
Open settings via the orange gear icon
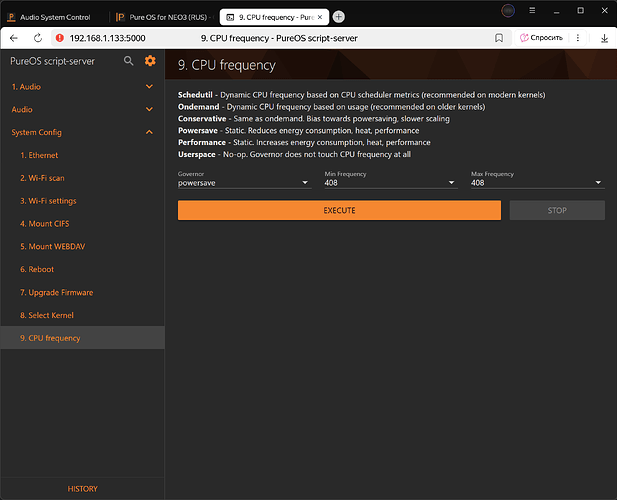pyautogui.click(x=150, y=61)
